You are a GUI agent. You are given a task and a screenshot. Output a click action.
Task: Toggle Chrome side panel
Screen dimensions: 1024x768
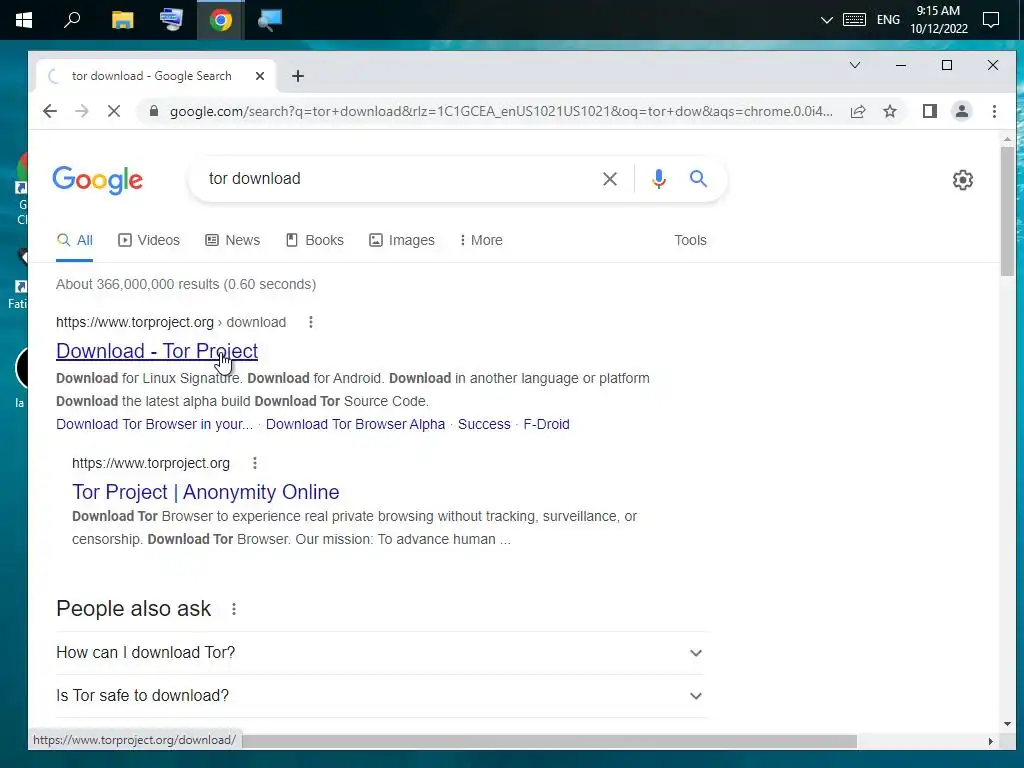pos(930,112)
